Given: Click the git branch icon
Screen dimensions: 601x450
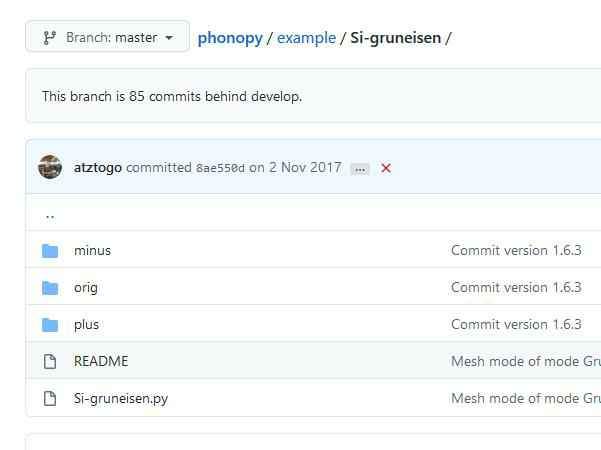Looking at the screenshot, I should (49, 37).
